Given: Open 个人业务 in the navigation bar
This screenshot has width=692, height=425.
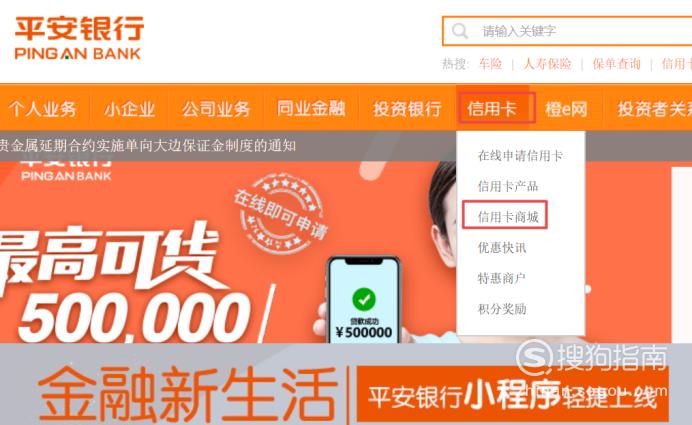Looking at the screenshot, I should click(42, 109).
